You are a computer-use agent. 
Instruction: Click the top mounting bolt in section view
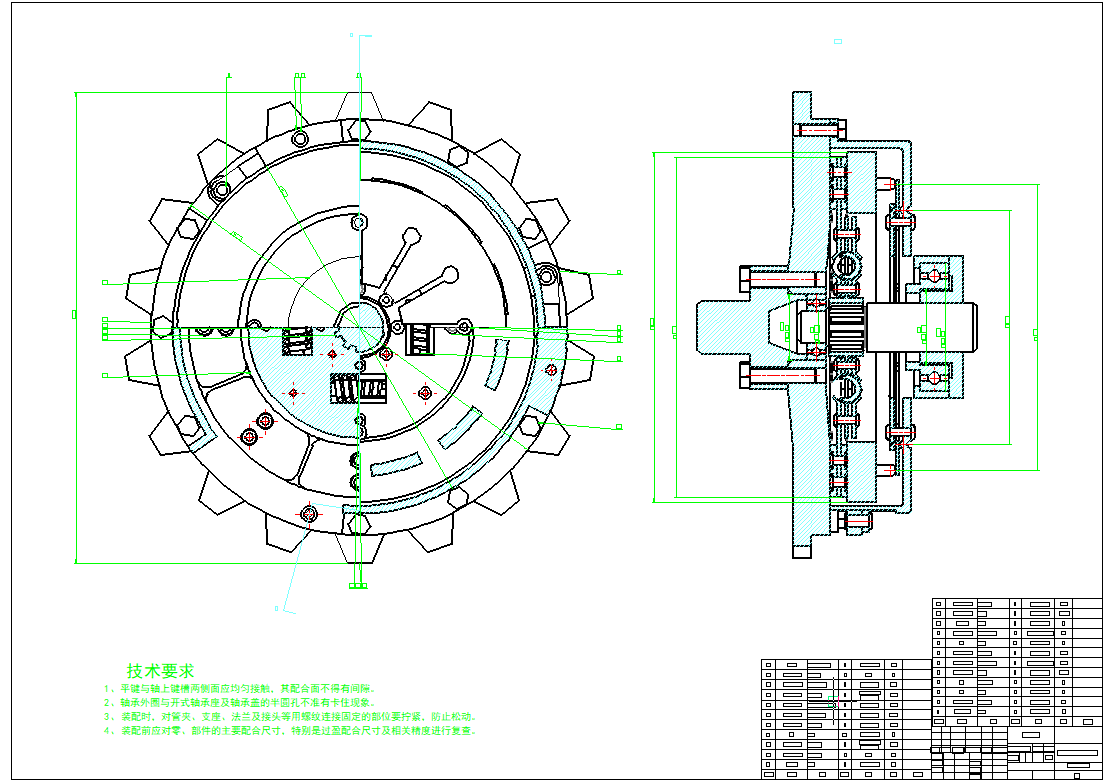tap(822, 129)
